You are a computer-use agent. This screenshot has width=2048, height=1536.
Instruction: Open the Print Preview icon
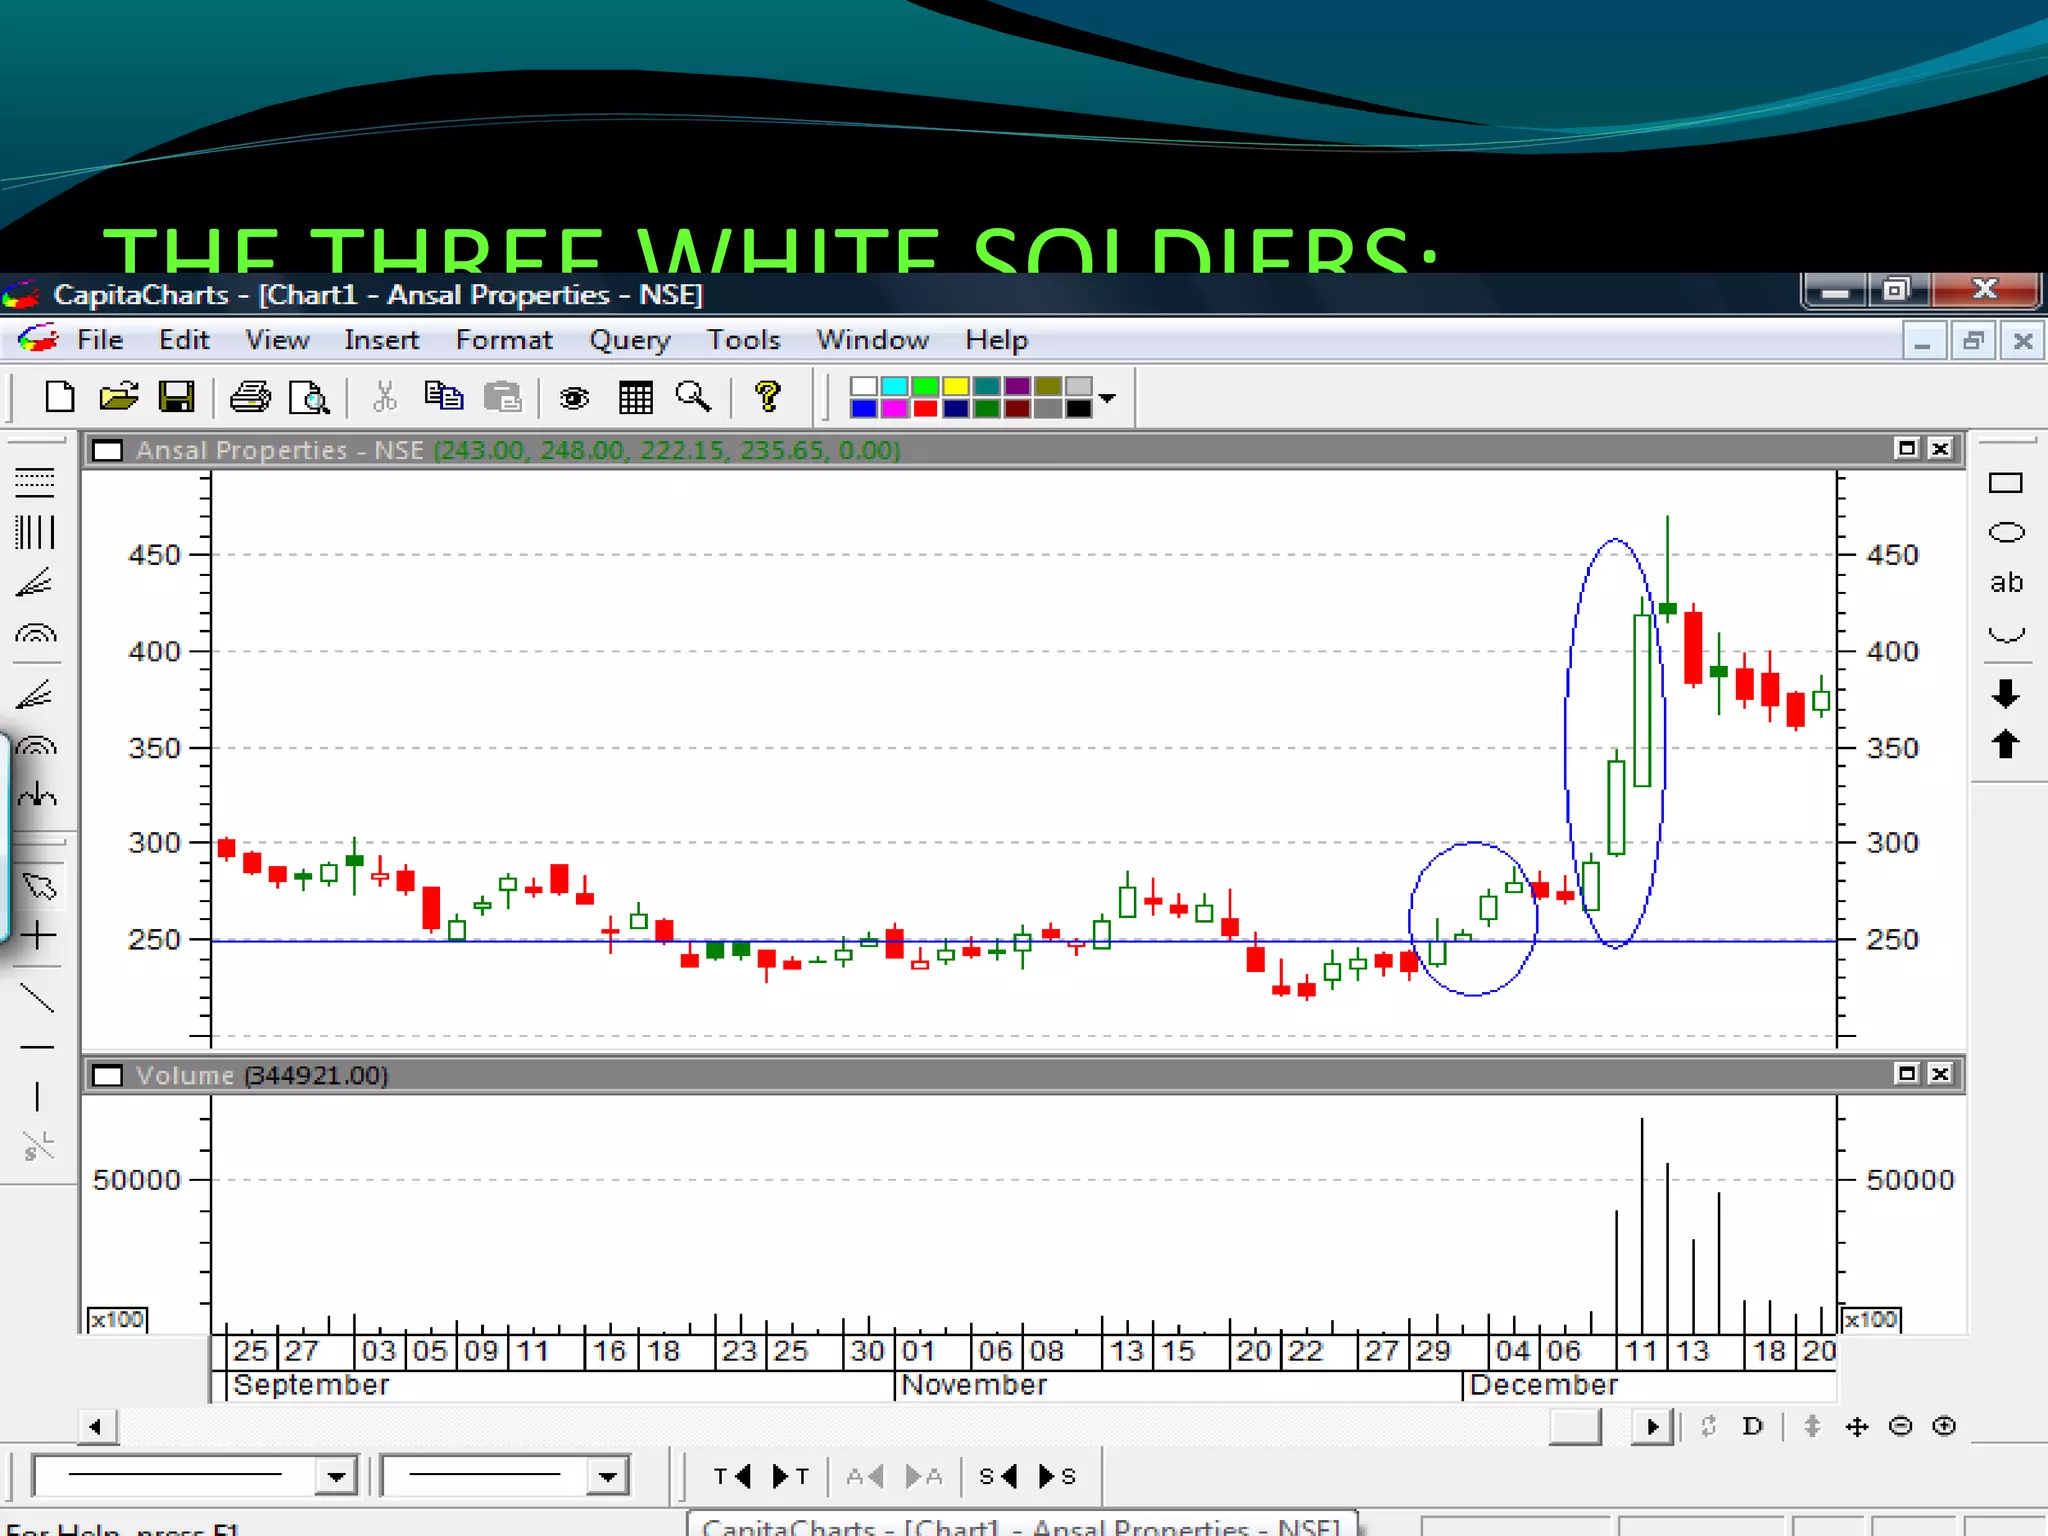[308, 398]
